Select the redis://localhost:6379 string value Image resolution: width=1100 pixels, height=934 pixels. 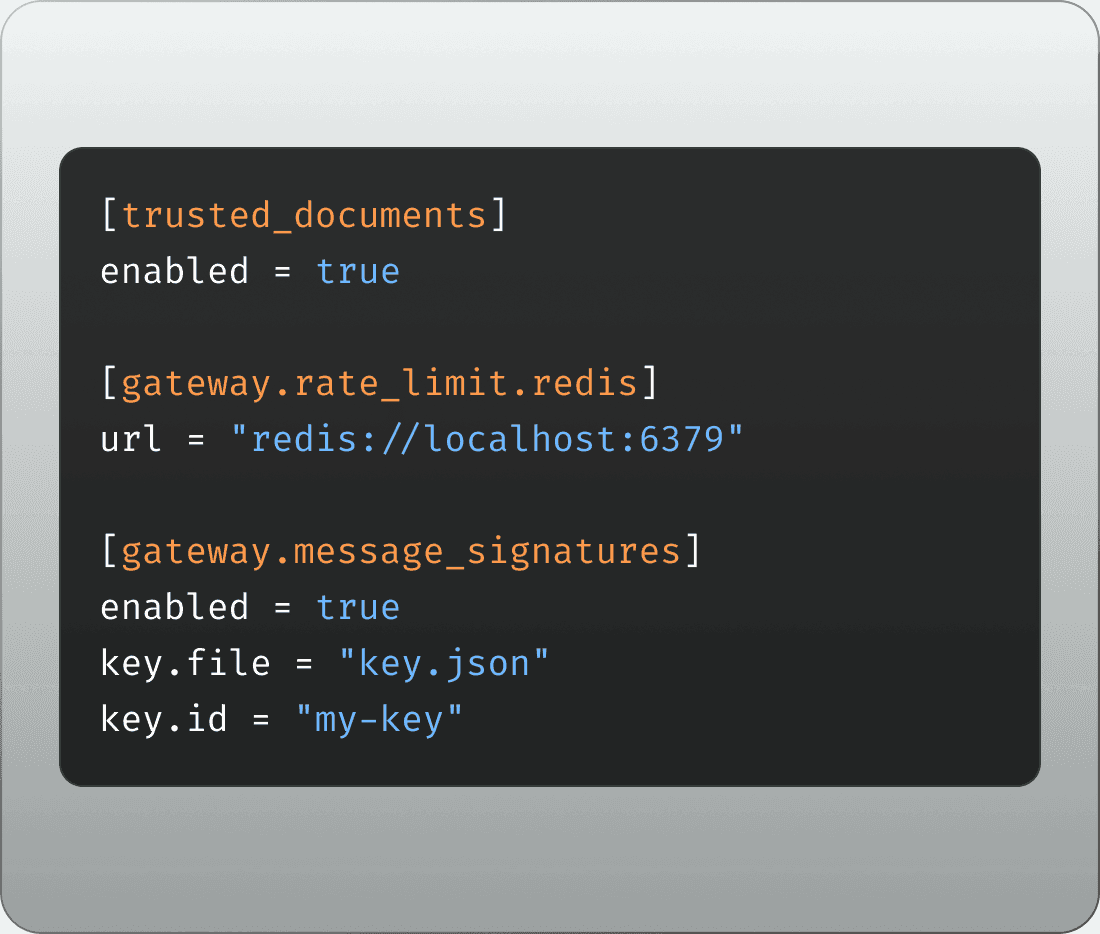click(x=487, y=440)
